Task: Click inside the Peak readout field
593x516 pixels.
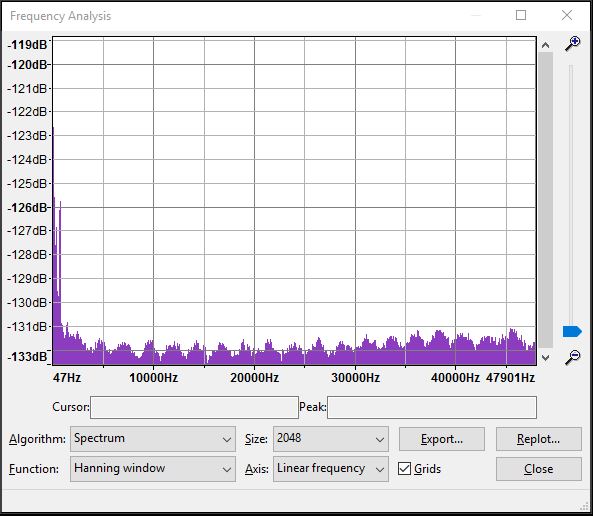Action: [432, 407]
